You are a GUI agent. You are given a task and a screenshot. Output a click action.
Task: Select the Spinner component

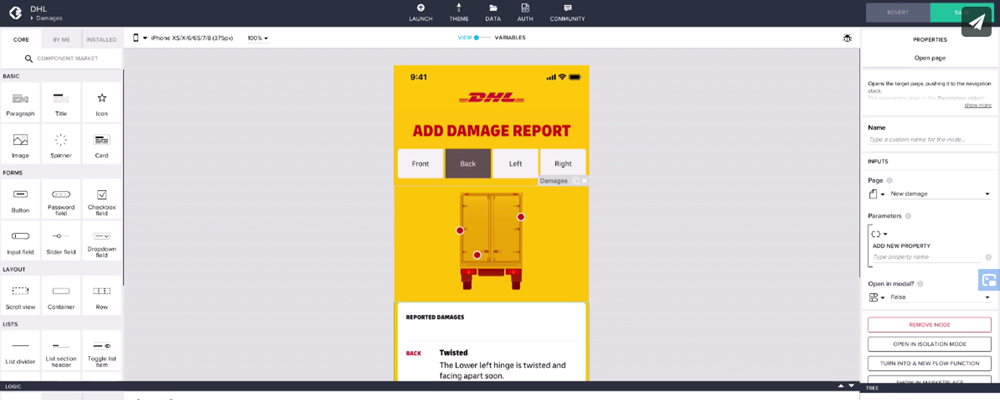pos(61,144)
